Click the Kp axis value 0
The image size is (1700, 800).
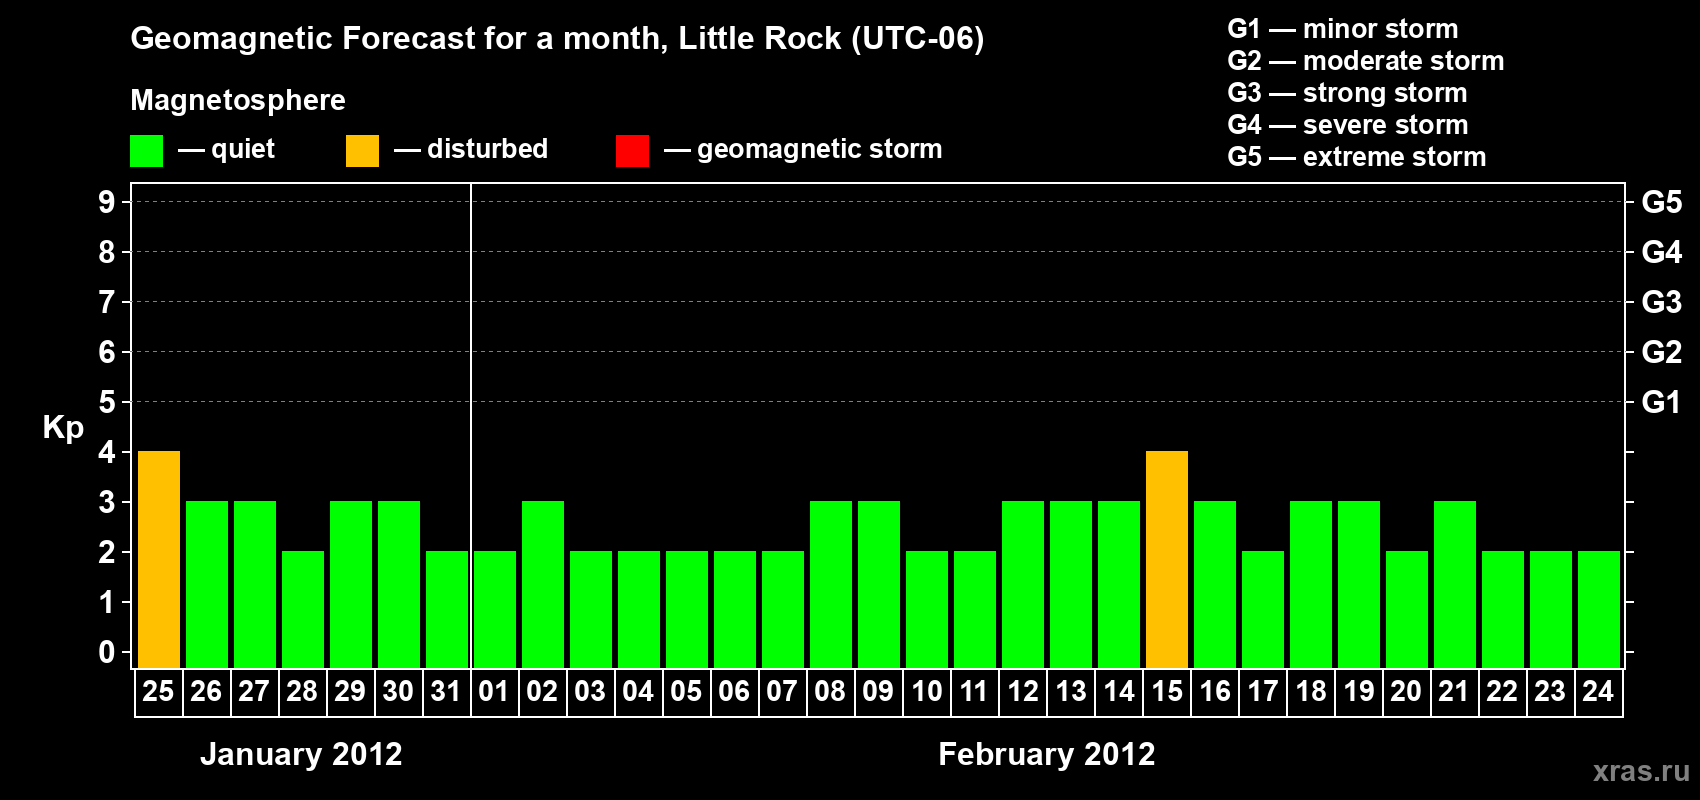pyautogui.click(x=107, y=652)
